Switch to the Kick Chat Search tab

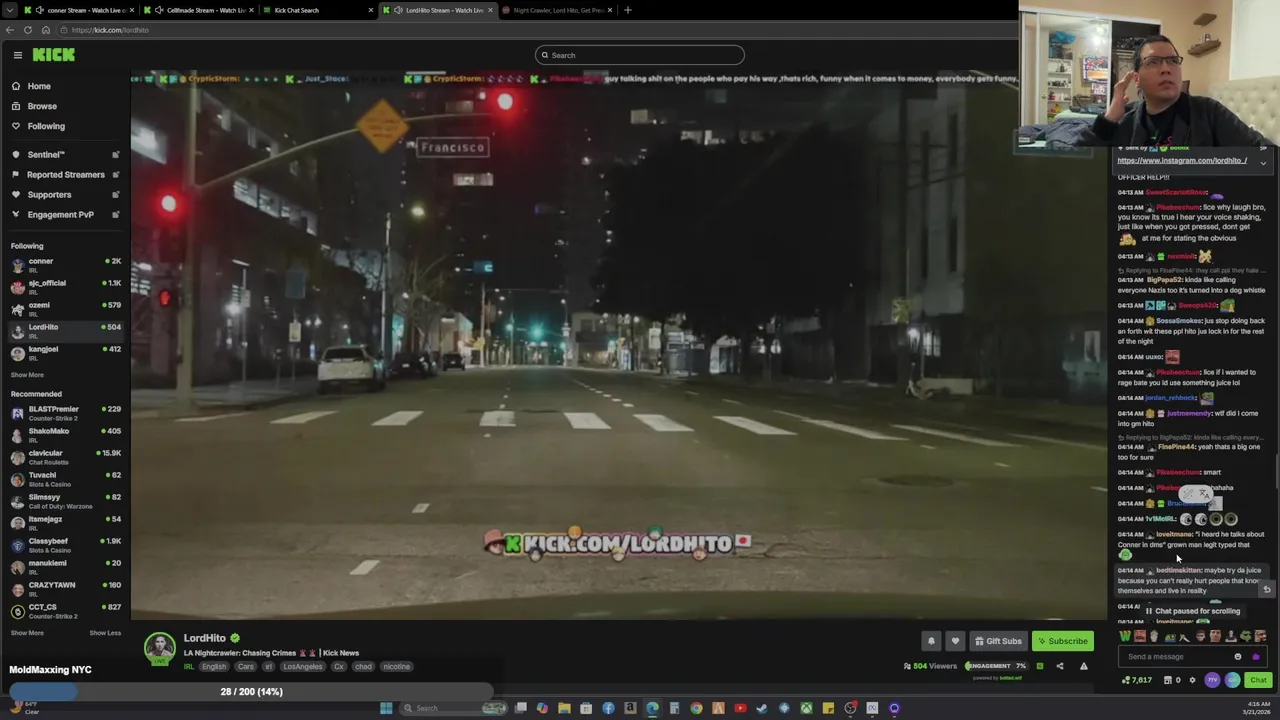(317, 10)
